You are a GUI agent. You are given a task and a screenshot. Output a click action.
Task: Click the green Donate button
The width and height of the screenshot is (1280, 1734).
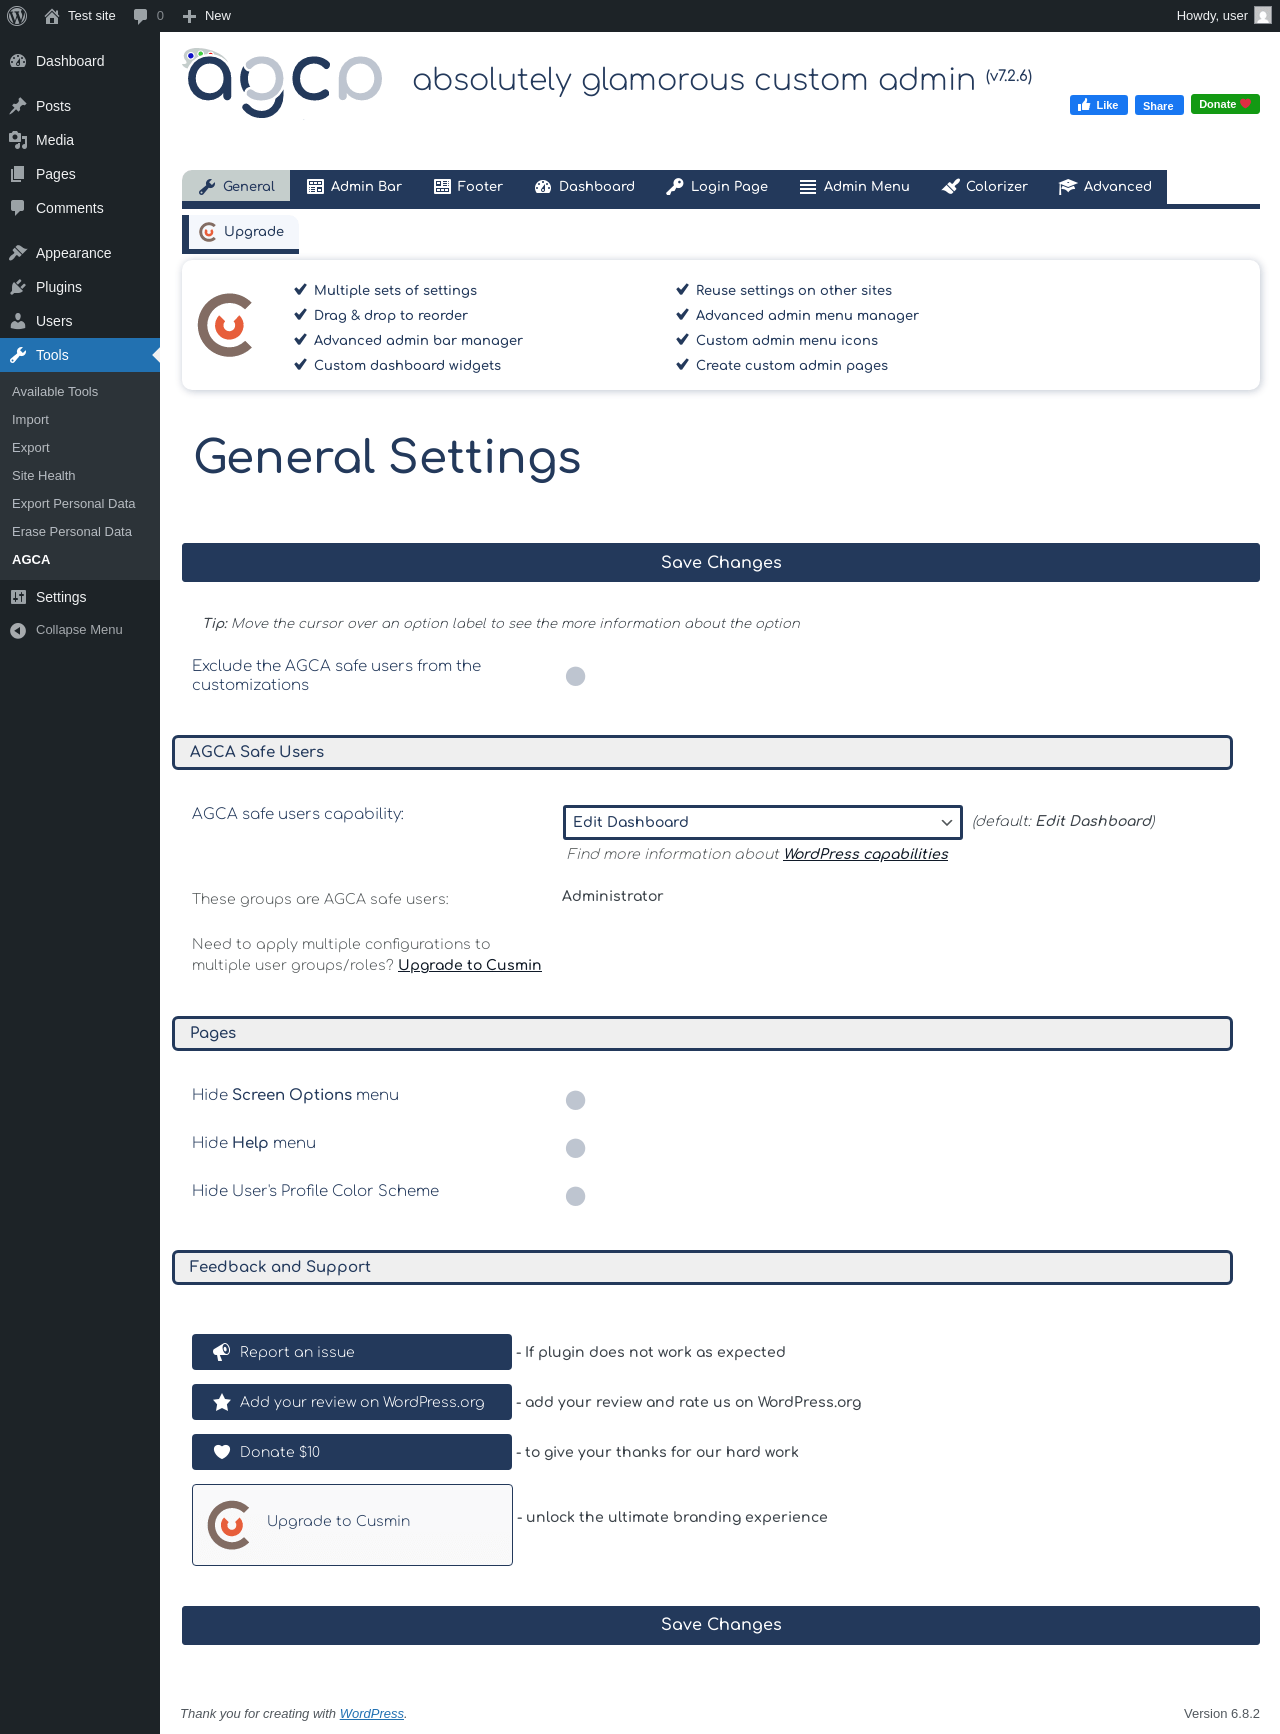1225,104
